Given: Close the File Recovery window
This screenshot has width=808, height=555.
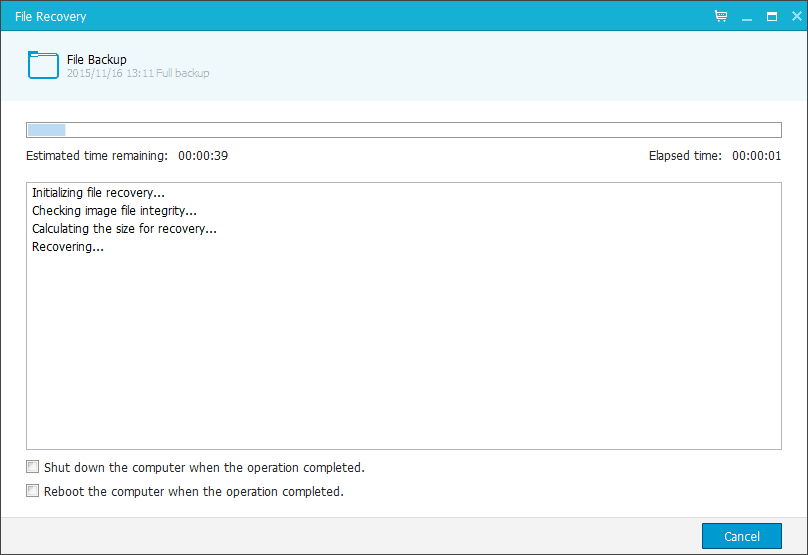Looking at the screenshot, I should click(797, 16).
